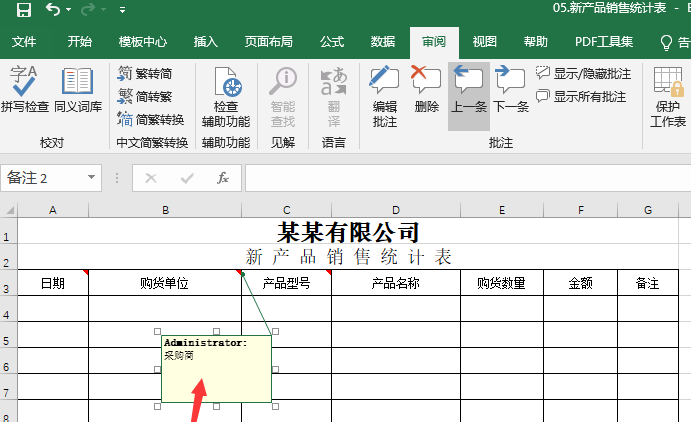
Task: Go to the 数据 tab
Action: tap(383, 42)
